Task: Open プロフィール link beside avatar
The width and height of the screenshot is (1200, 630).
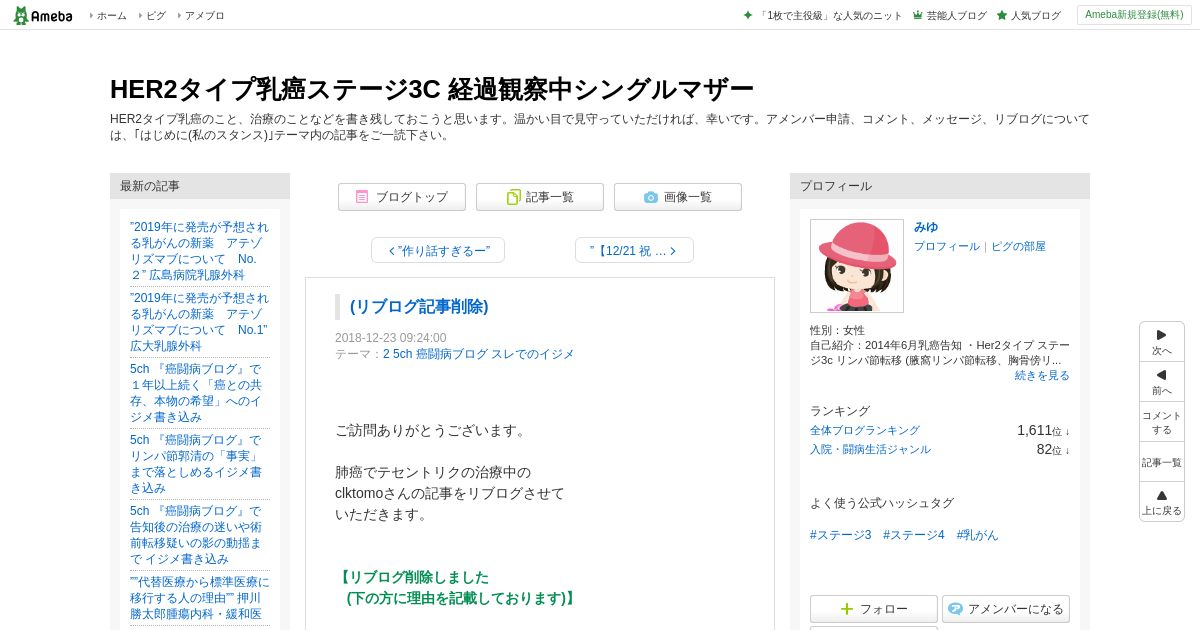Action: [947, 246]
